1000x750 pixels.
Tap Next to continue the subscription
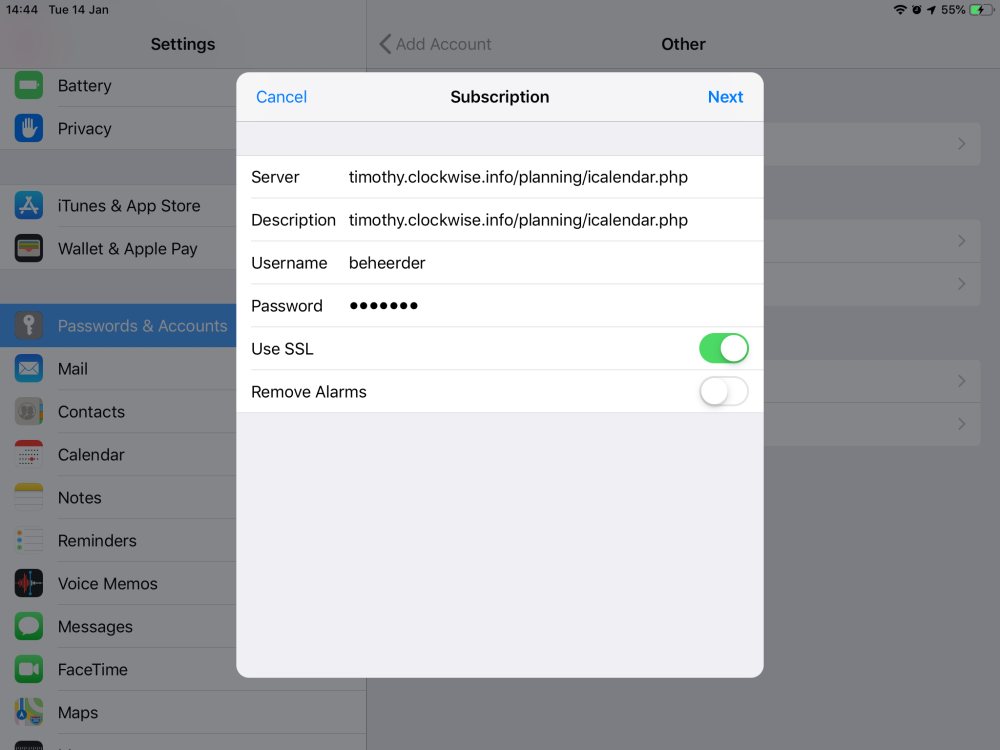725,97
